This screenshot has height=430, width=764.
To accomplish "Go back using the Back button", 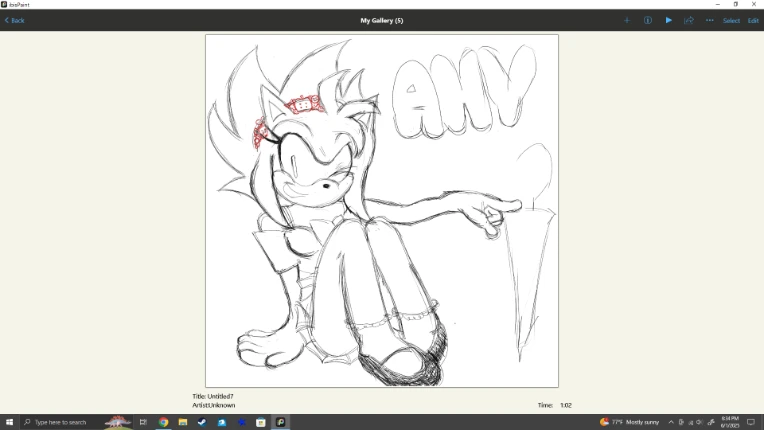I will tap(15, 20).
